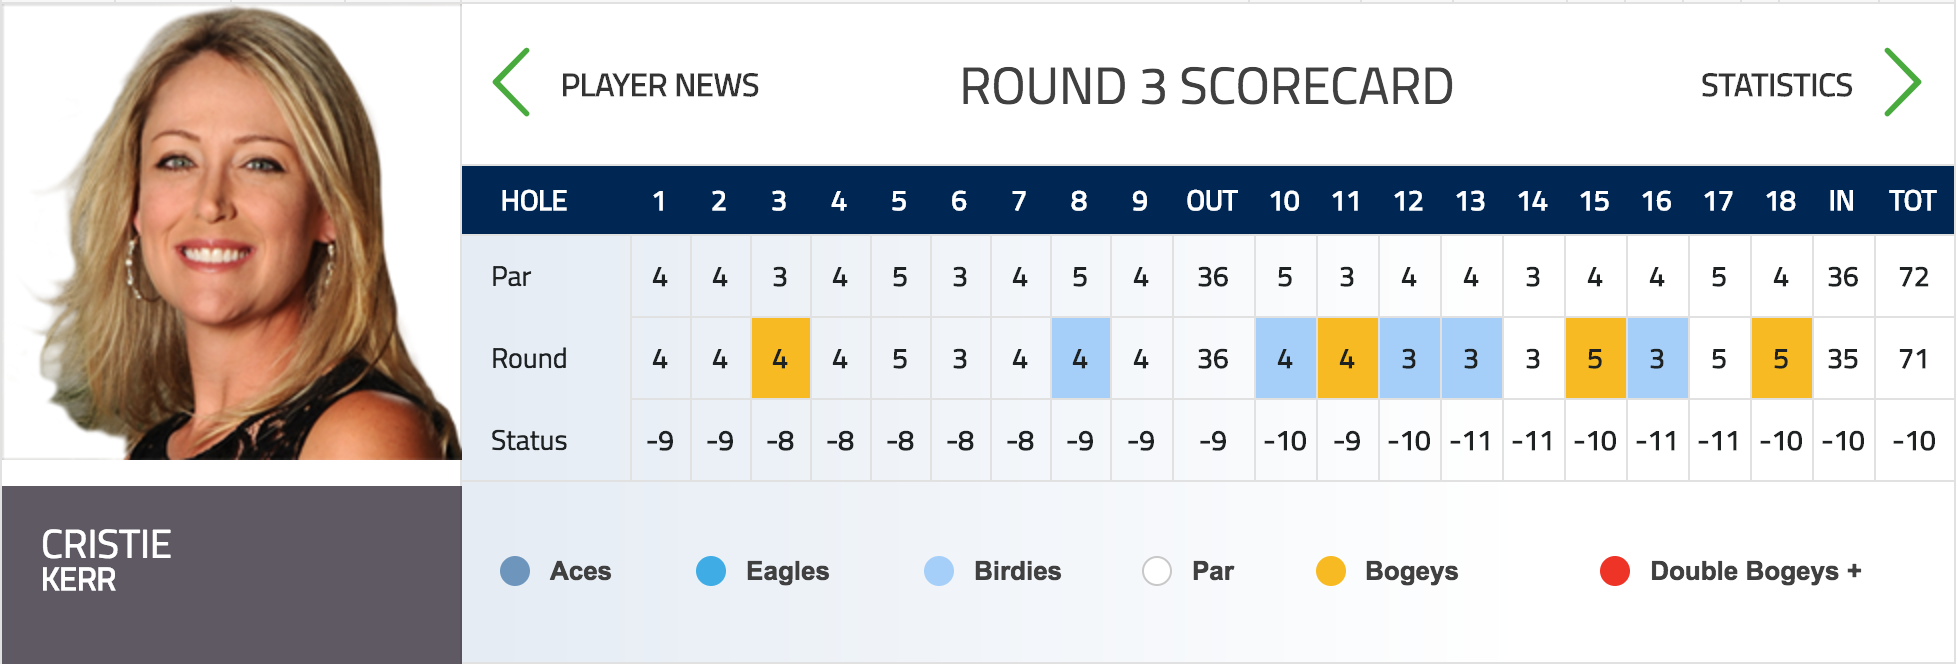Click the Aces legend circle
This screenshot has height=664, width=1958.
coord(515,571)
